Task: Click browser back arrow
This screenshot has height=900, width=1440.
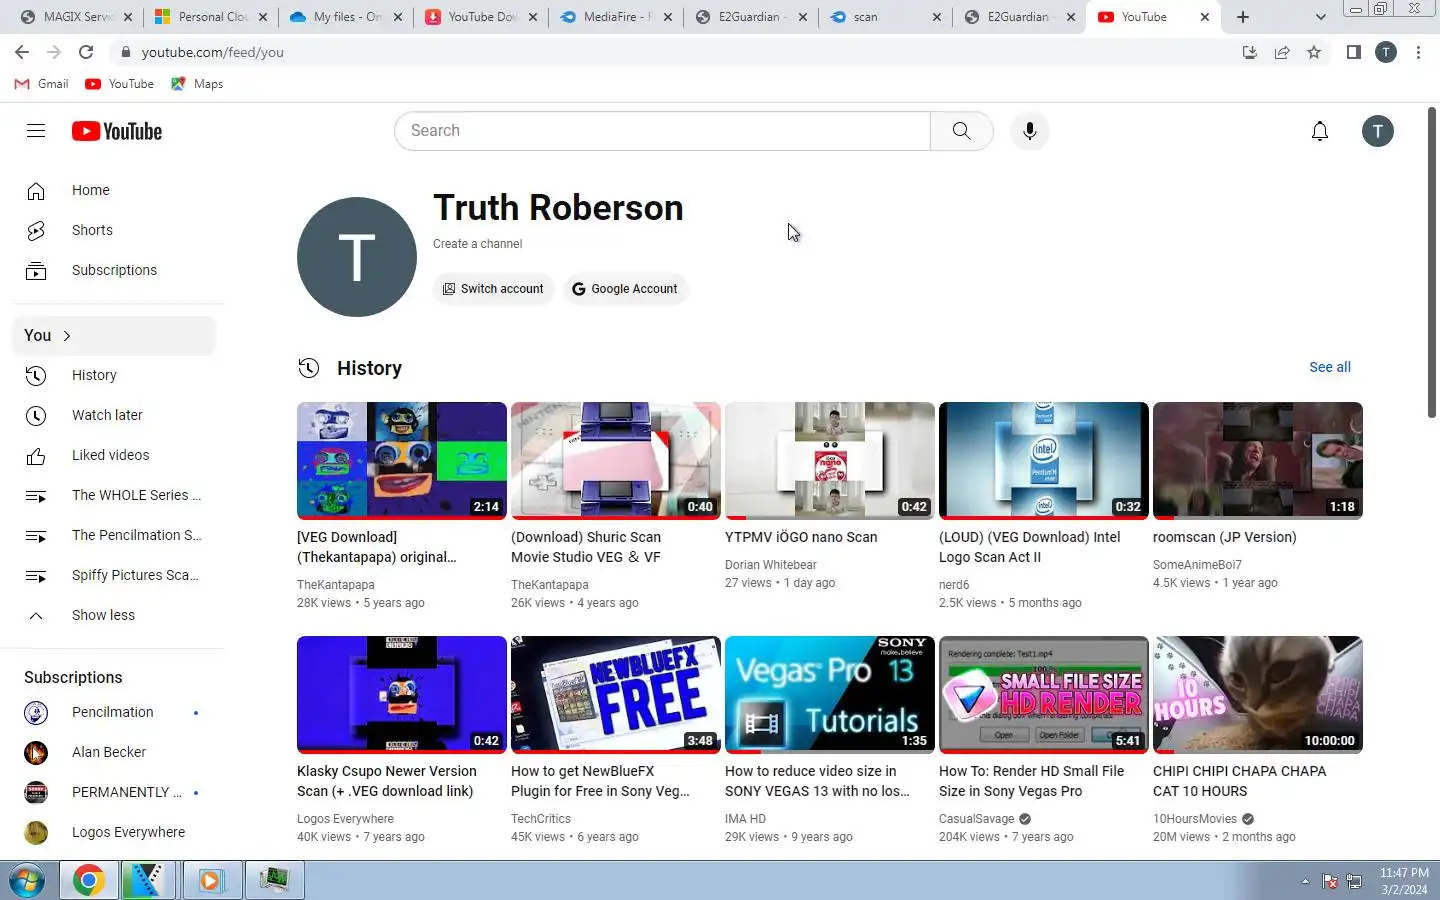Action: [x=22, y=52]
